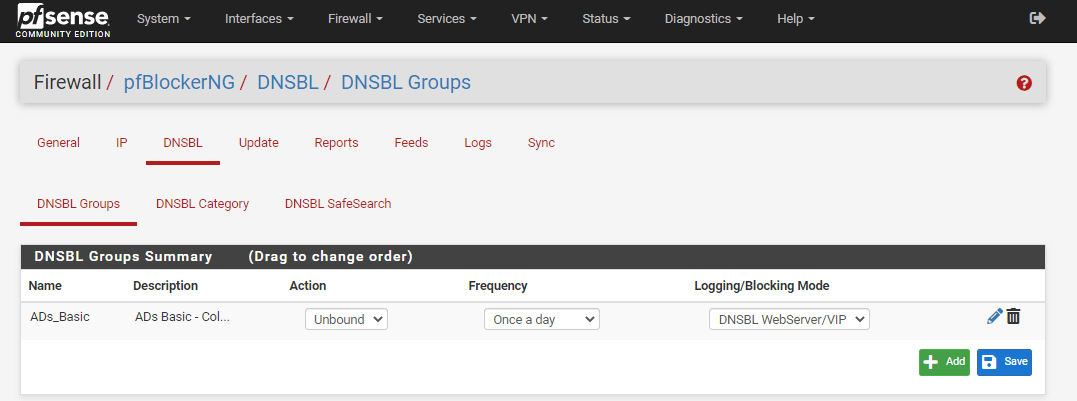
Task: Delete ADs_Basic group using trash icon
Action: [x=1014, y=317]
